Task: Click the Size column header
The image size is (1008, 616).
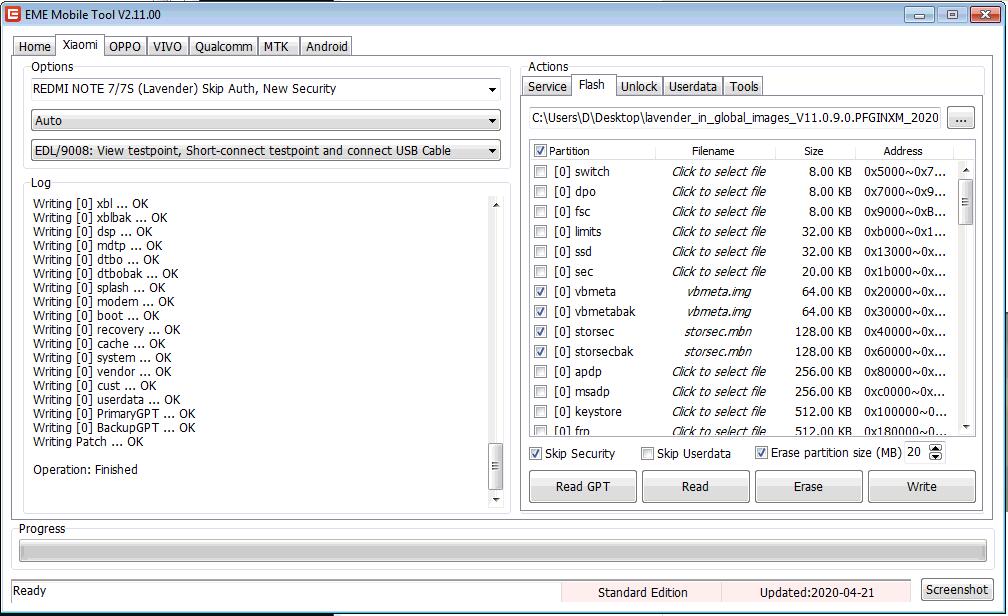Action: 814,151
